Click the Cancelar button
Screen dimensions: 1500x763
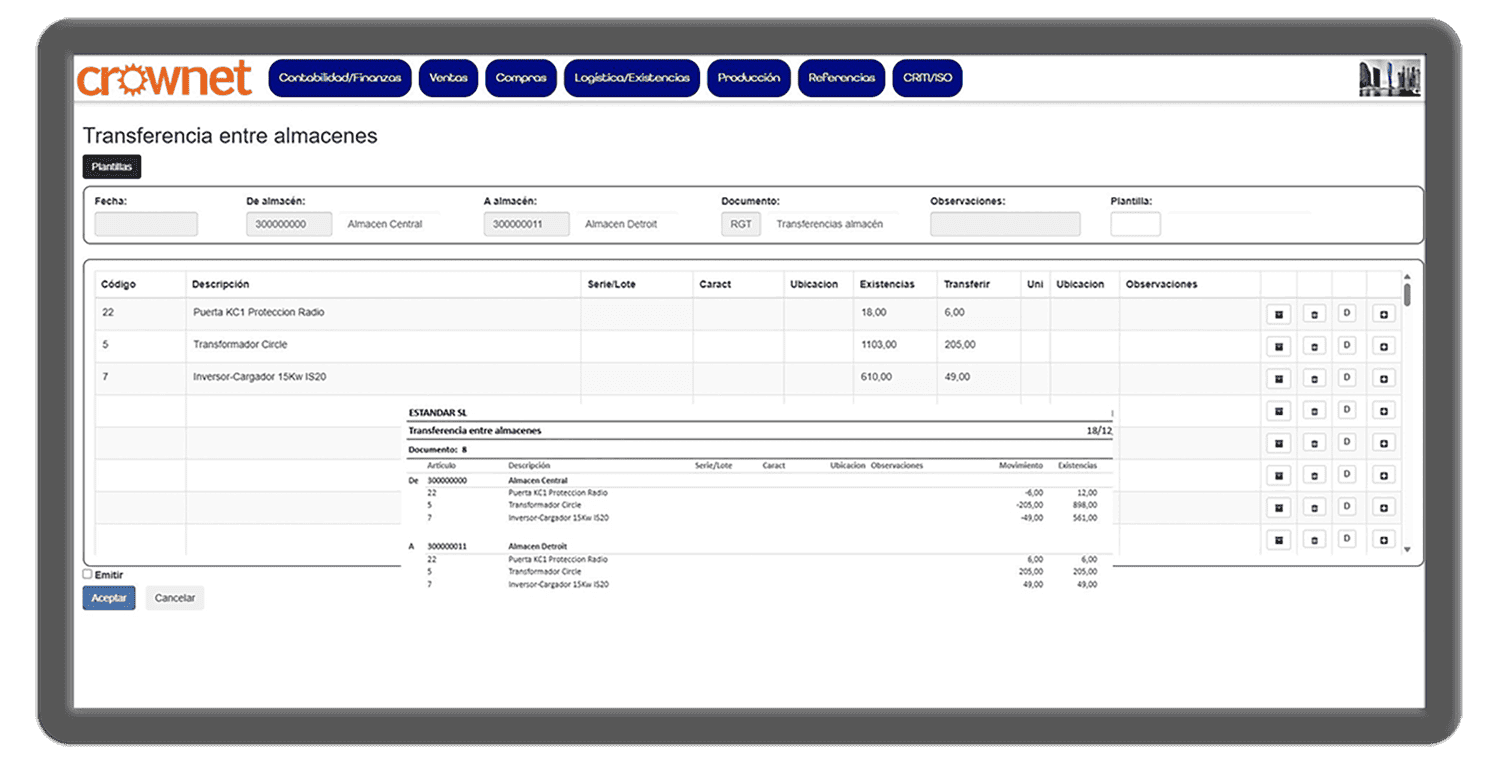pyautogui.click(x=174, y=598)
